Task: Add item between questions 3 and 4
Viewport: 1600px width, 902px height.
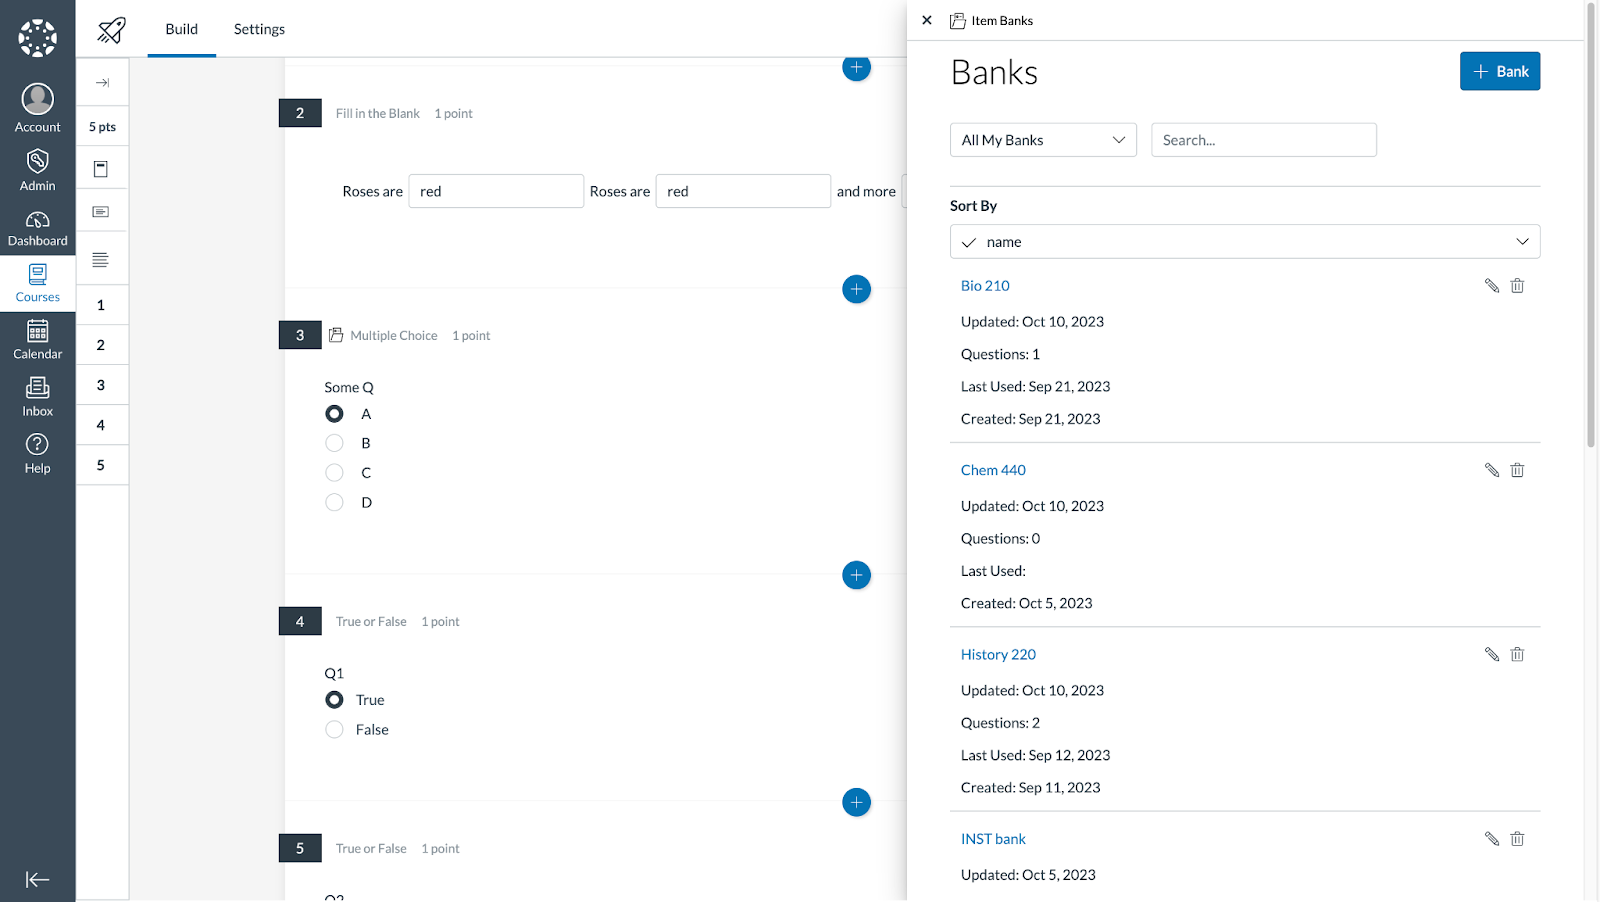Action: (856, 575)
